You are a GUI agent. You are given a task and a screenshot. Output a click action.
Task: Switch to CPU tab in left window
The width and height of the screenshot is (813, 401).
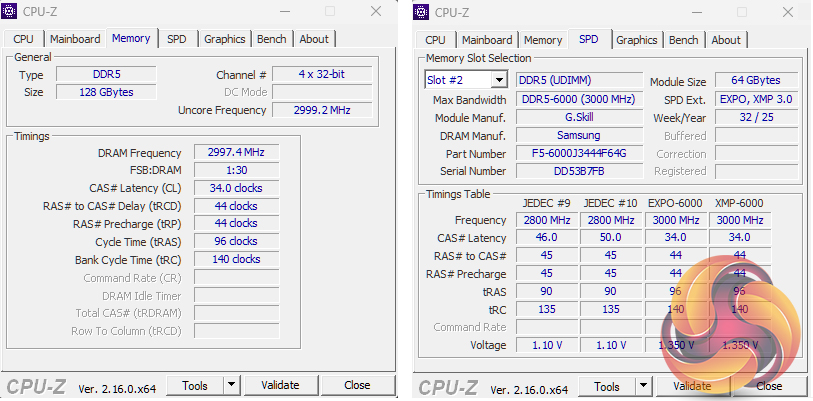tap(23, 39)
